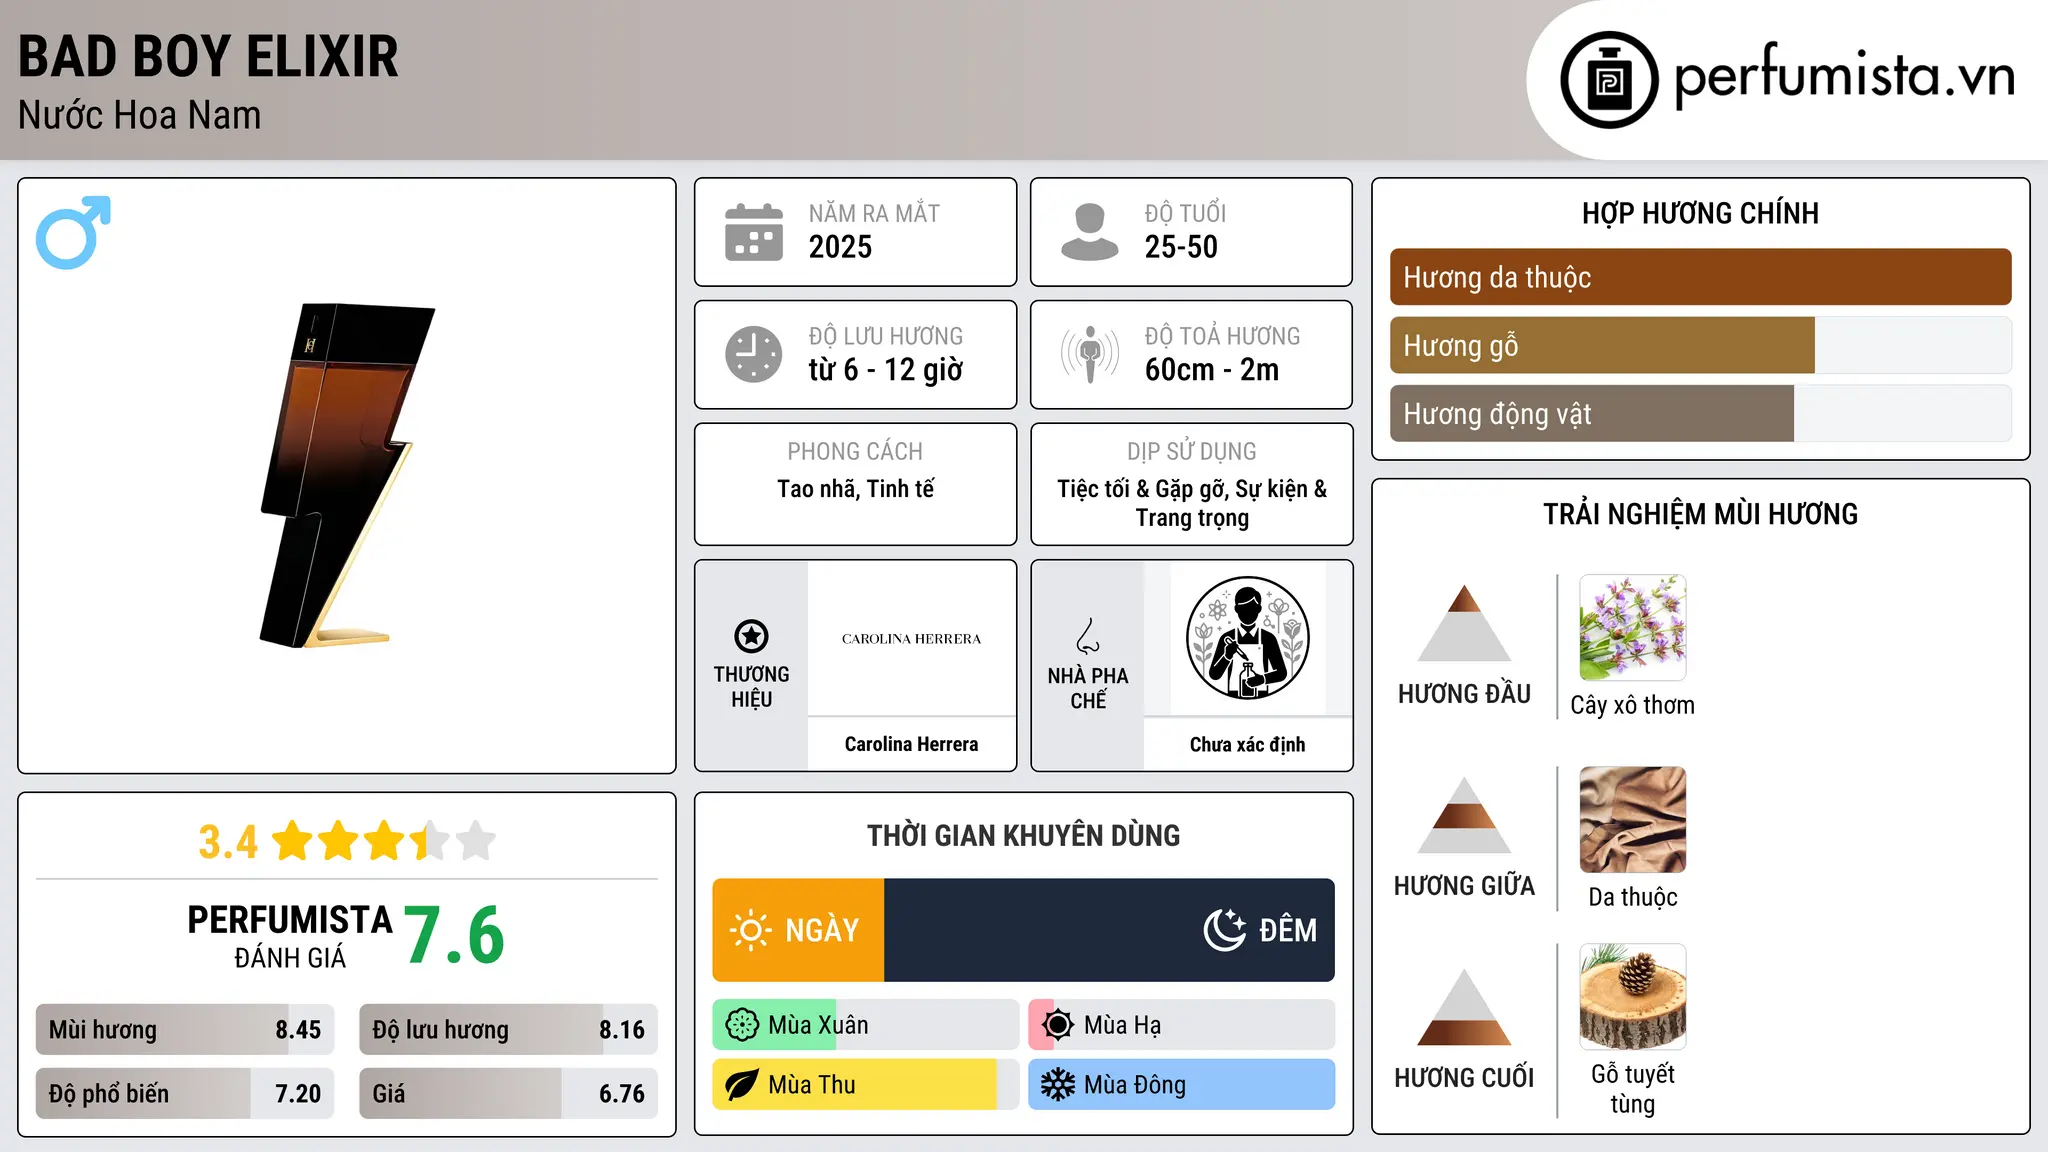Click the Chưa xác định perfumer label
The image size is (2048, 1152).
[x=1247, y=744]
